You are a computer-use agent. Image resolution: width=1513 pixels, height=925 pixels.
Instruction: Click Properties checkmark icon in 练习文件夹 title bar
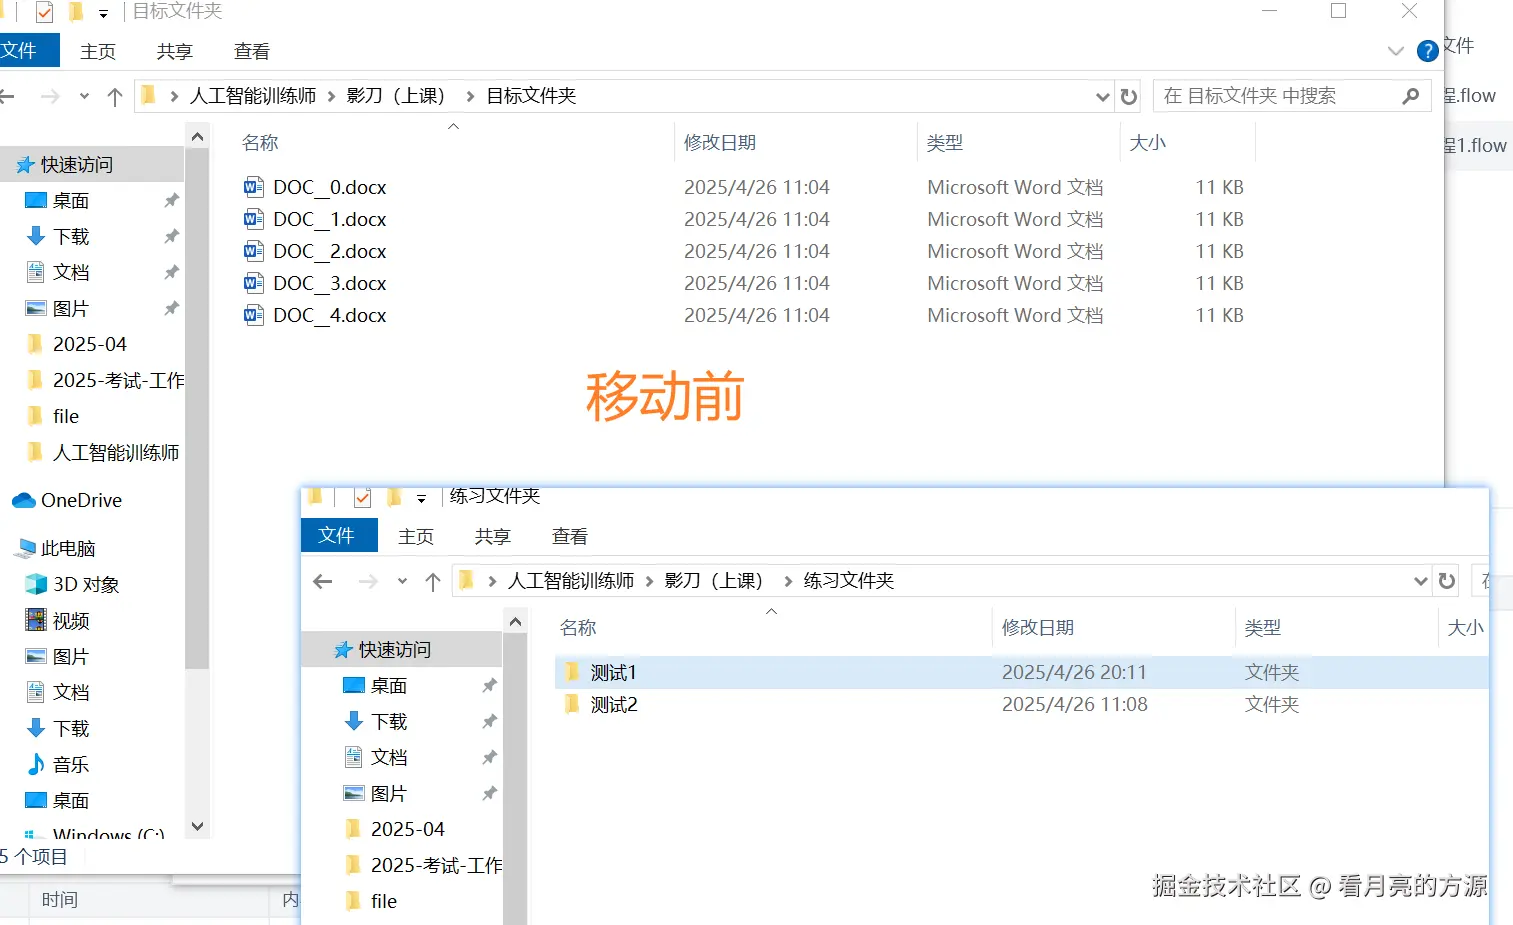click(x=363, y=497)
